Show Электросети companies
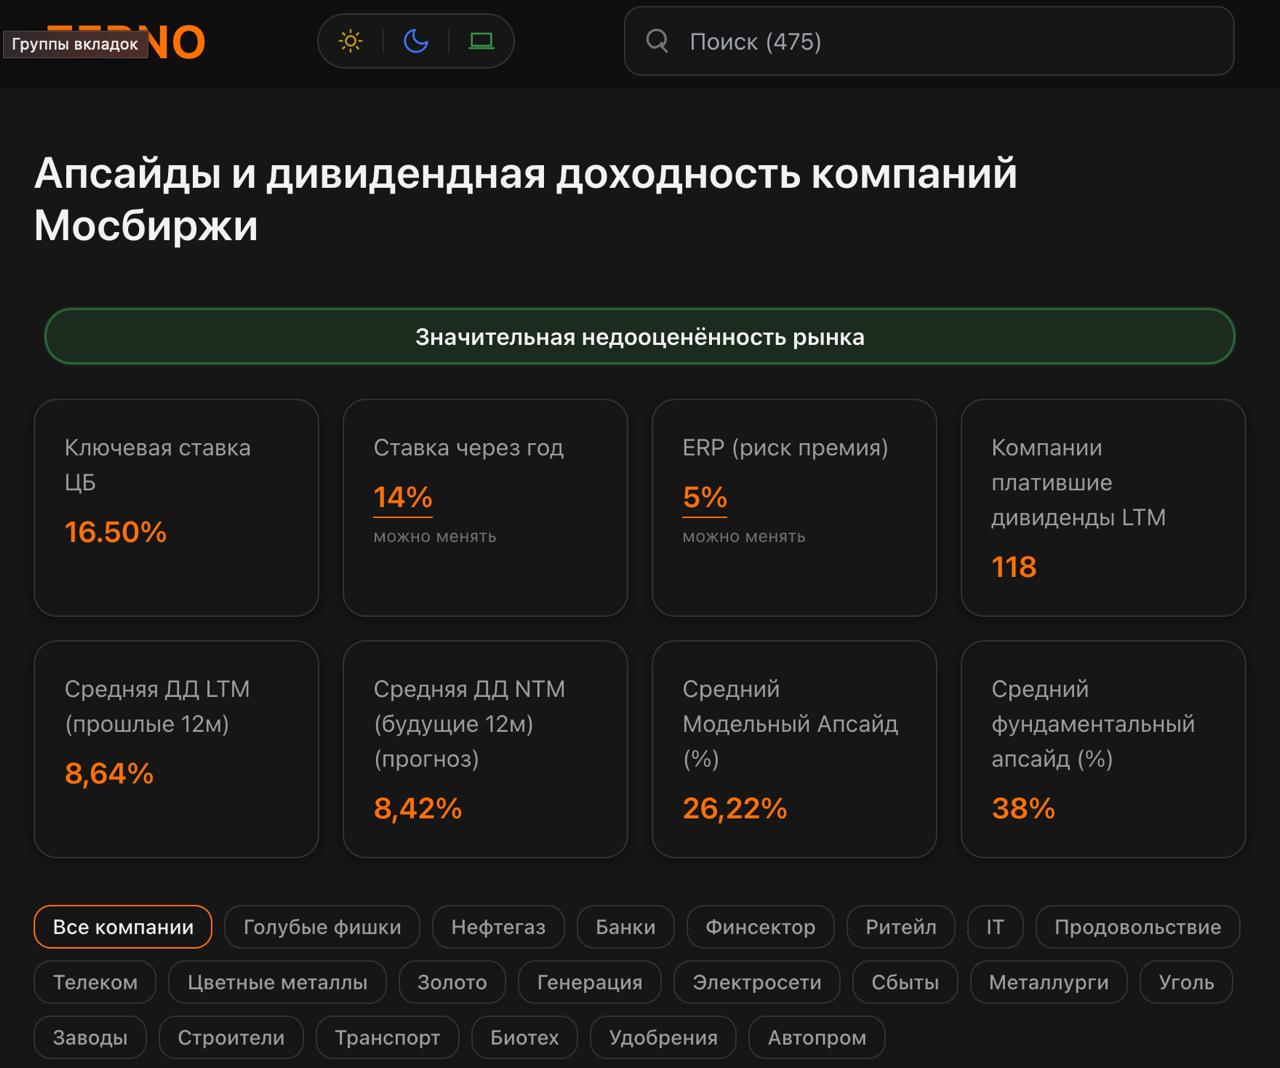The height and width of the screenshot is (1068, 1280). click(x=757, y=982)
